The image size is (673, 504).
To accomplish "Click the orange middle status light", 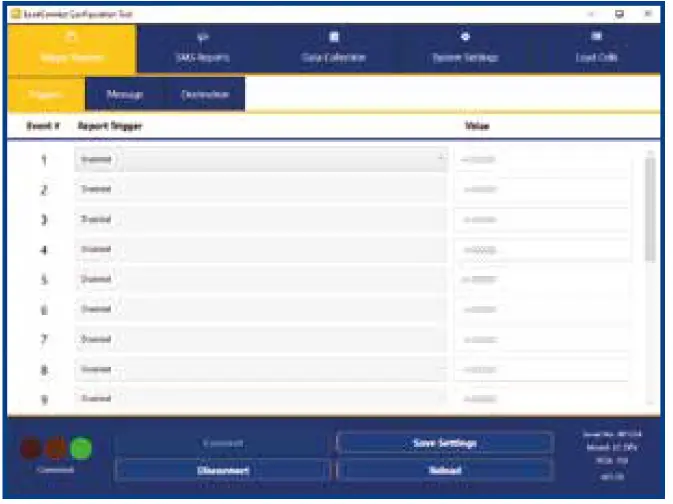I will pos(56,448).
